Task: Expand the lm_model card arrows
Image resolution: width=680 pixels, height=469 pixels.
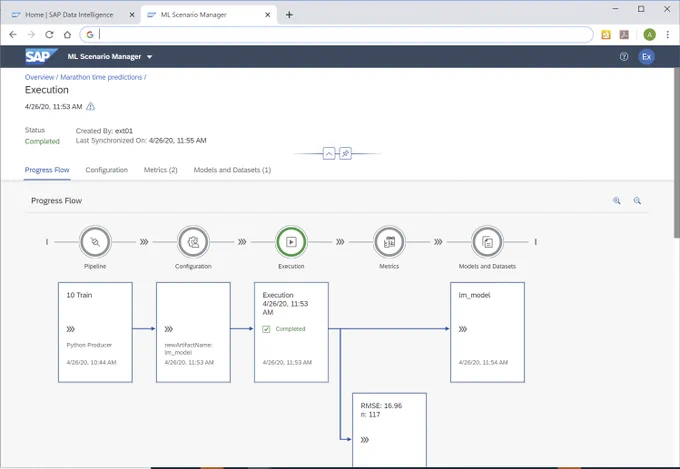Action: (x=463, y=329)
